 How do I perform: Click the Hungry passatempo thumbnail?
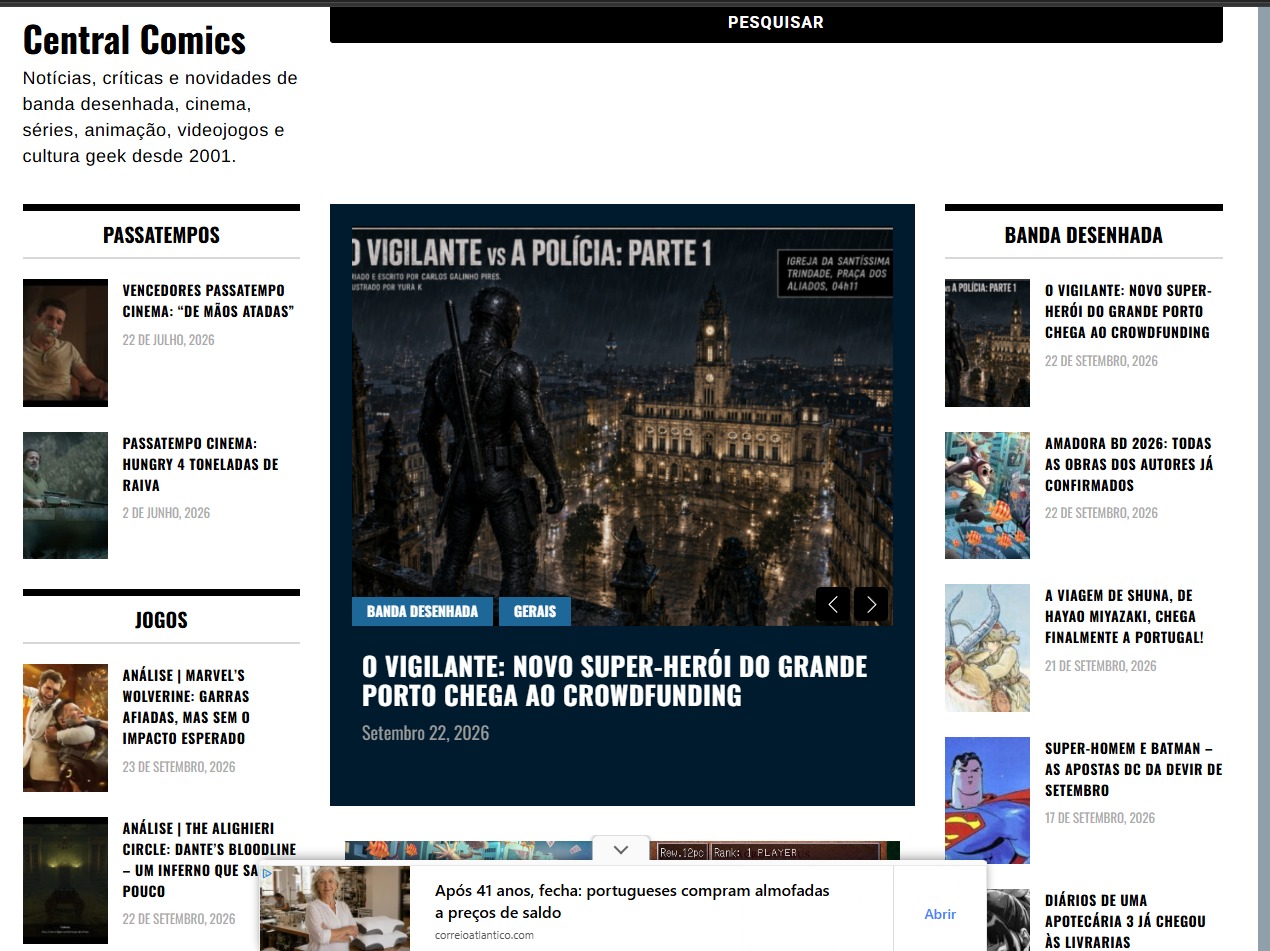[x=65, y=495]
